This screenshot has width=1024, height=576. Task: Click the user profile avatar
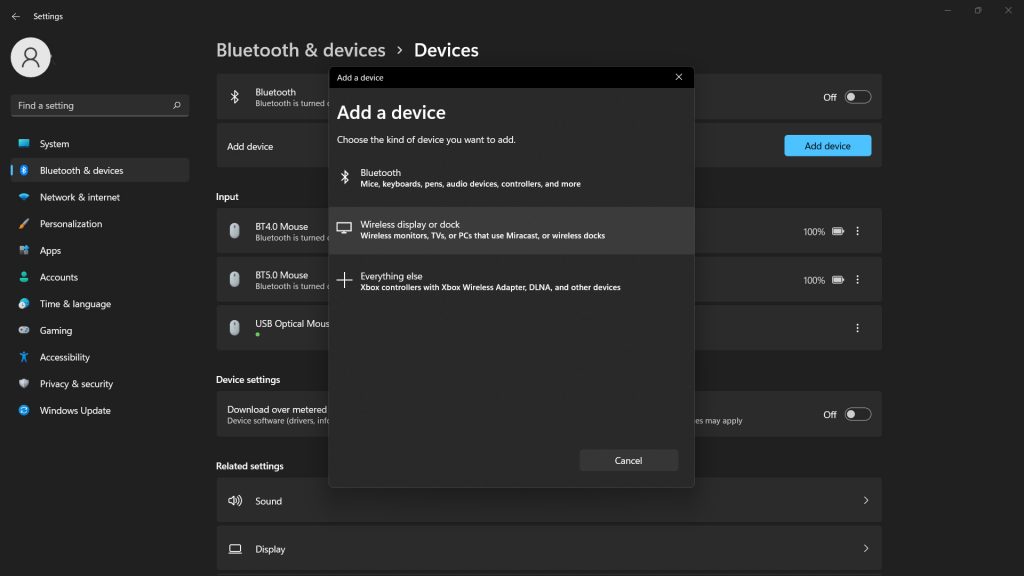pyautogui.click(x=31, y=57)
